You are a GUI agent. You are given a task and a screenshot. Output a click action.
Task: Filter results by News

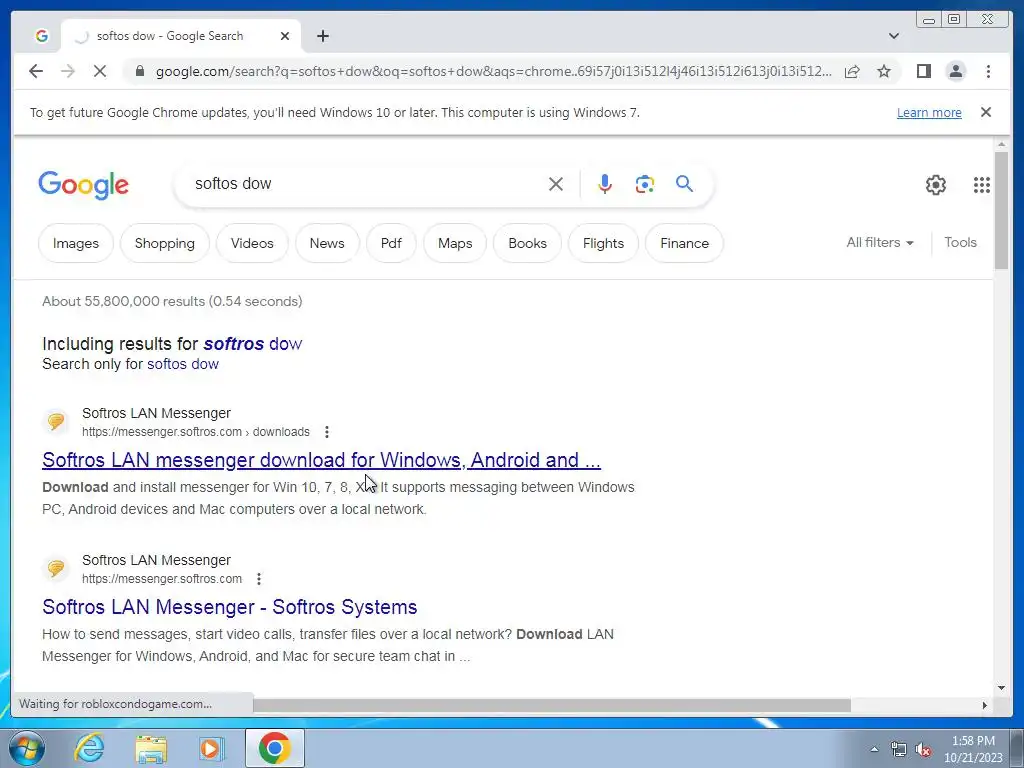click(x=327, y=243)
